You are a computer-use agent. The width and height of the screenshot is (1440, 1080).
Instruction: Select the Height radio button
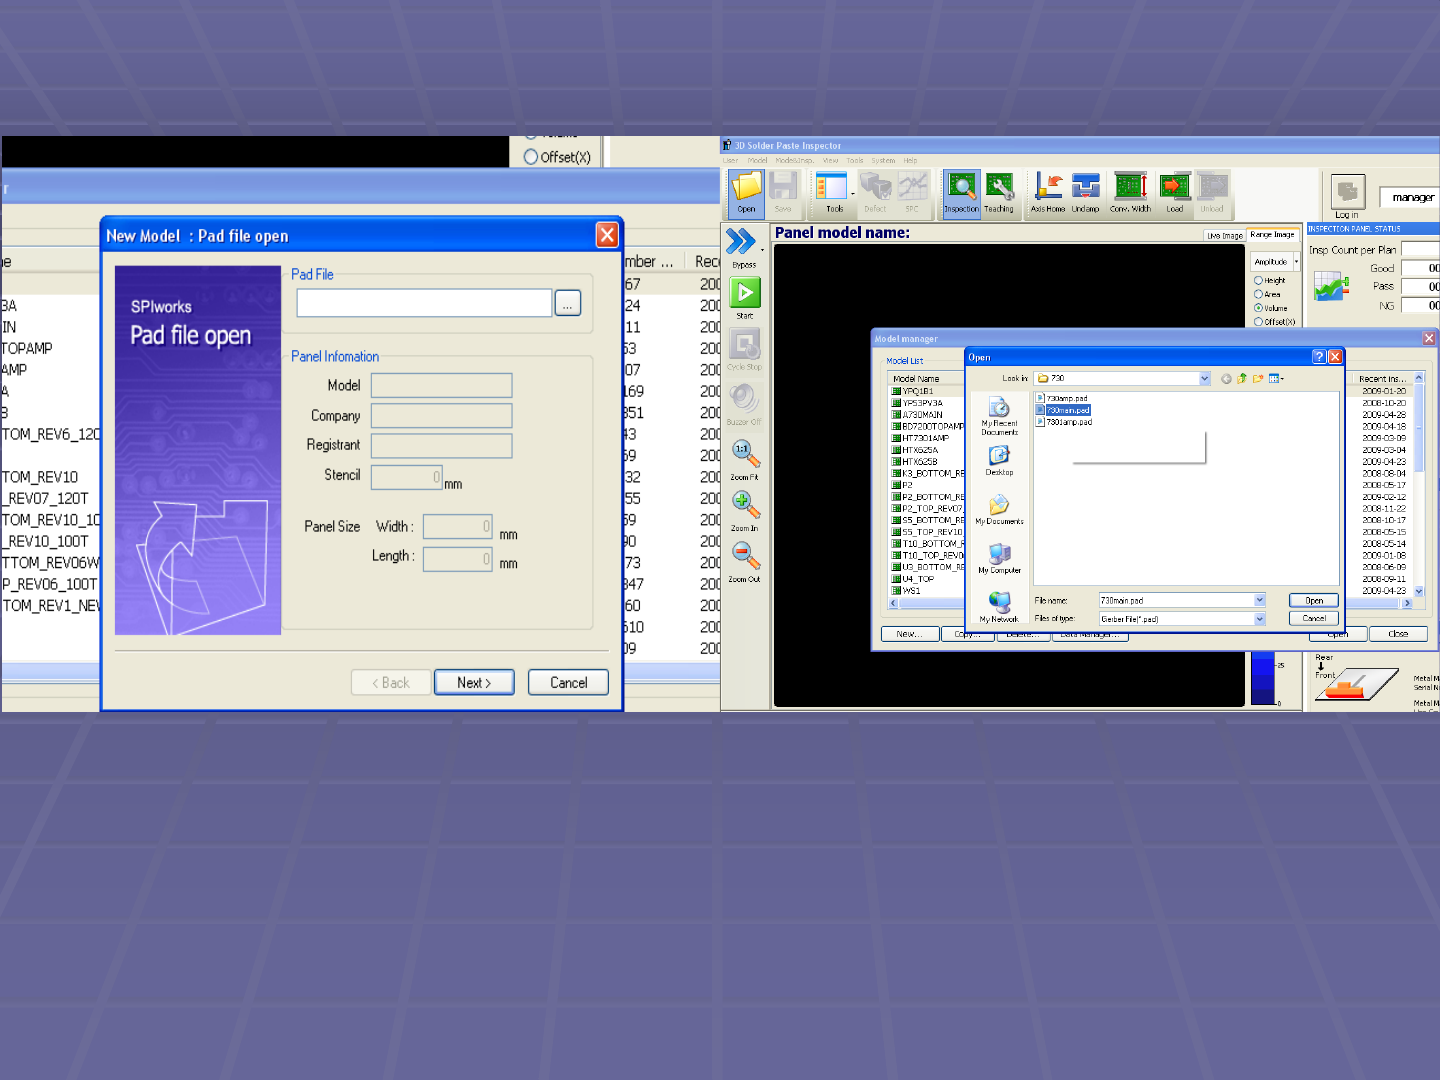1259,281
